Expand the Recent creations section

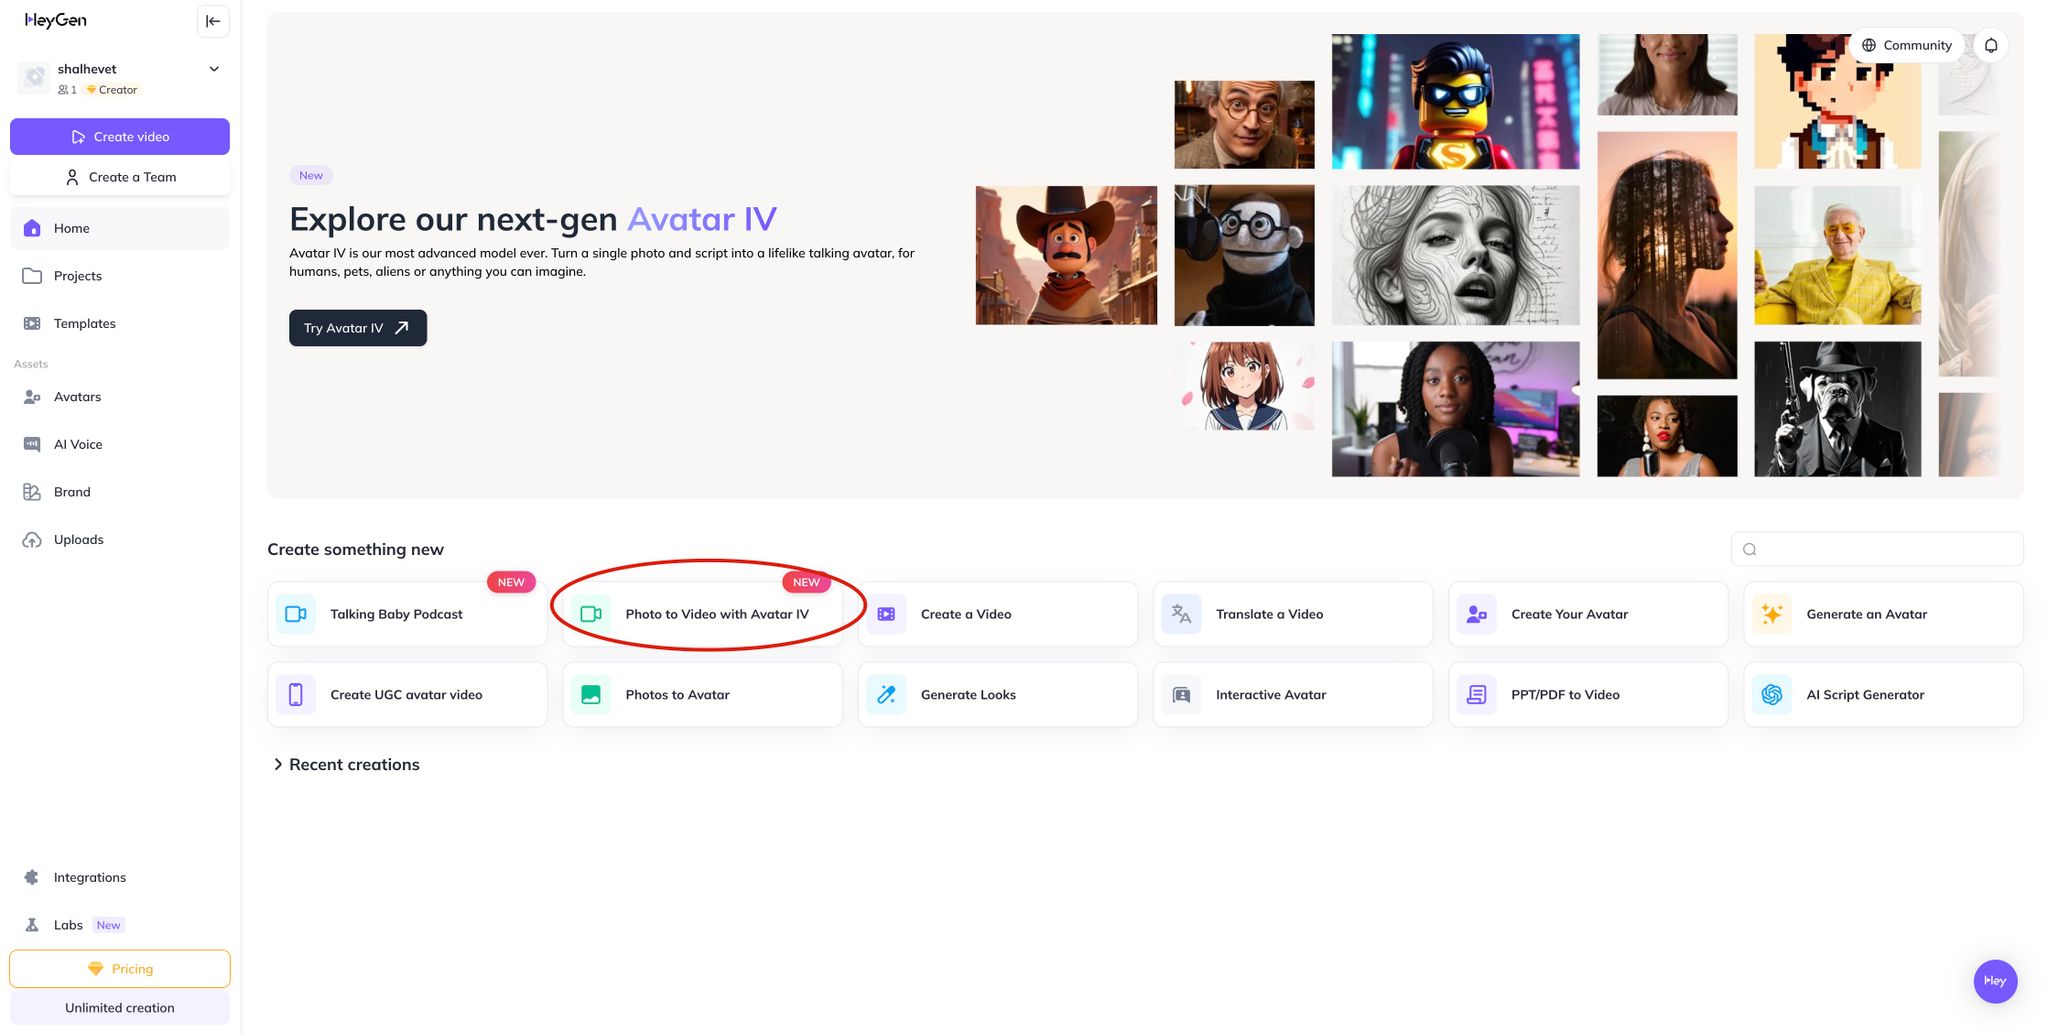click(278, 765)
